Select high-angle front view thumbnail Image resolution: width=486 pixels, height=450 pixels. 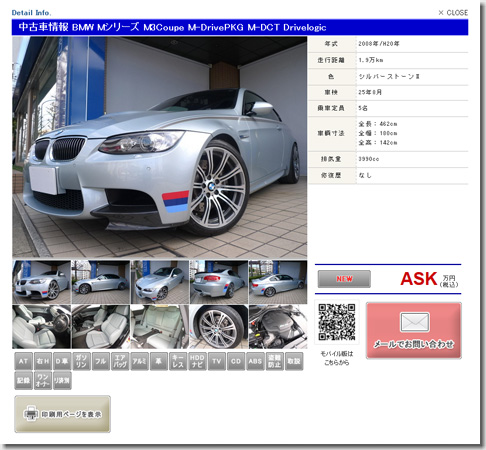click(x=160, y=282)
